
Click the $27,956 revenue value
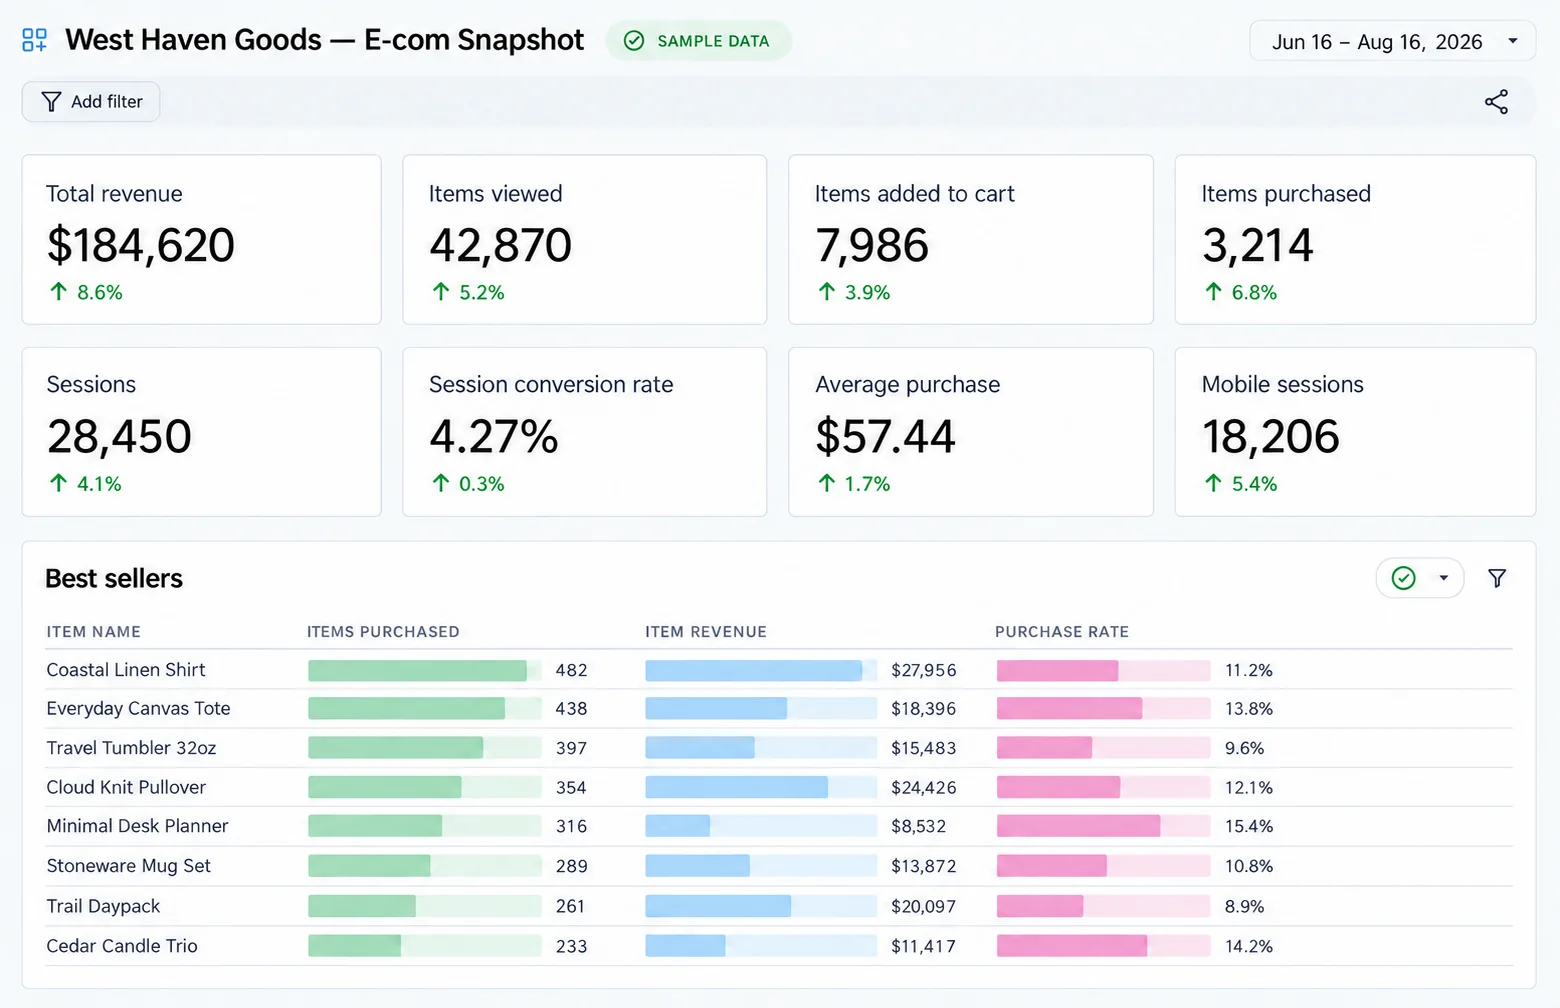tap(924, 670)
